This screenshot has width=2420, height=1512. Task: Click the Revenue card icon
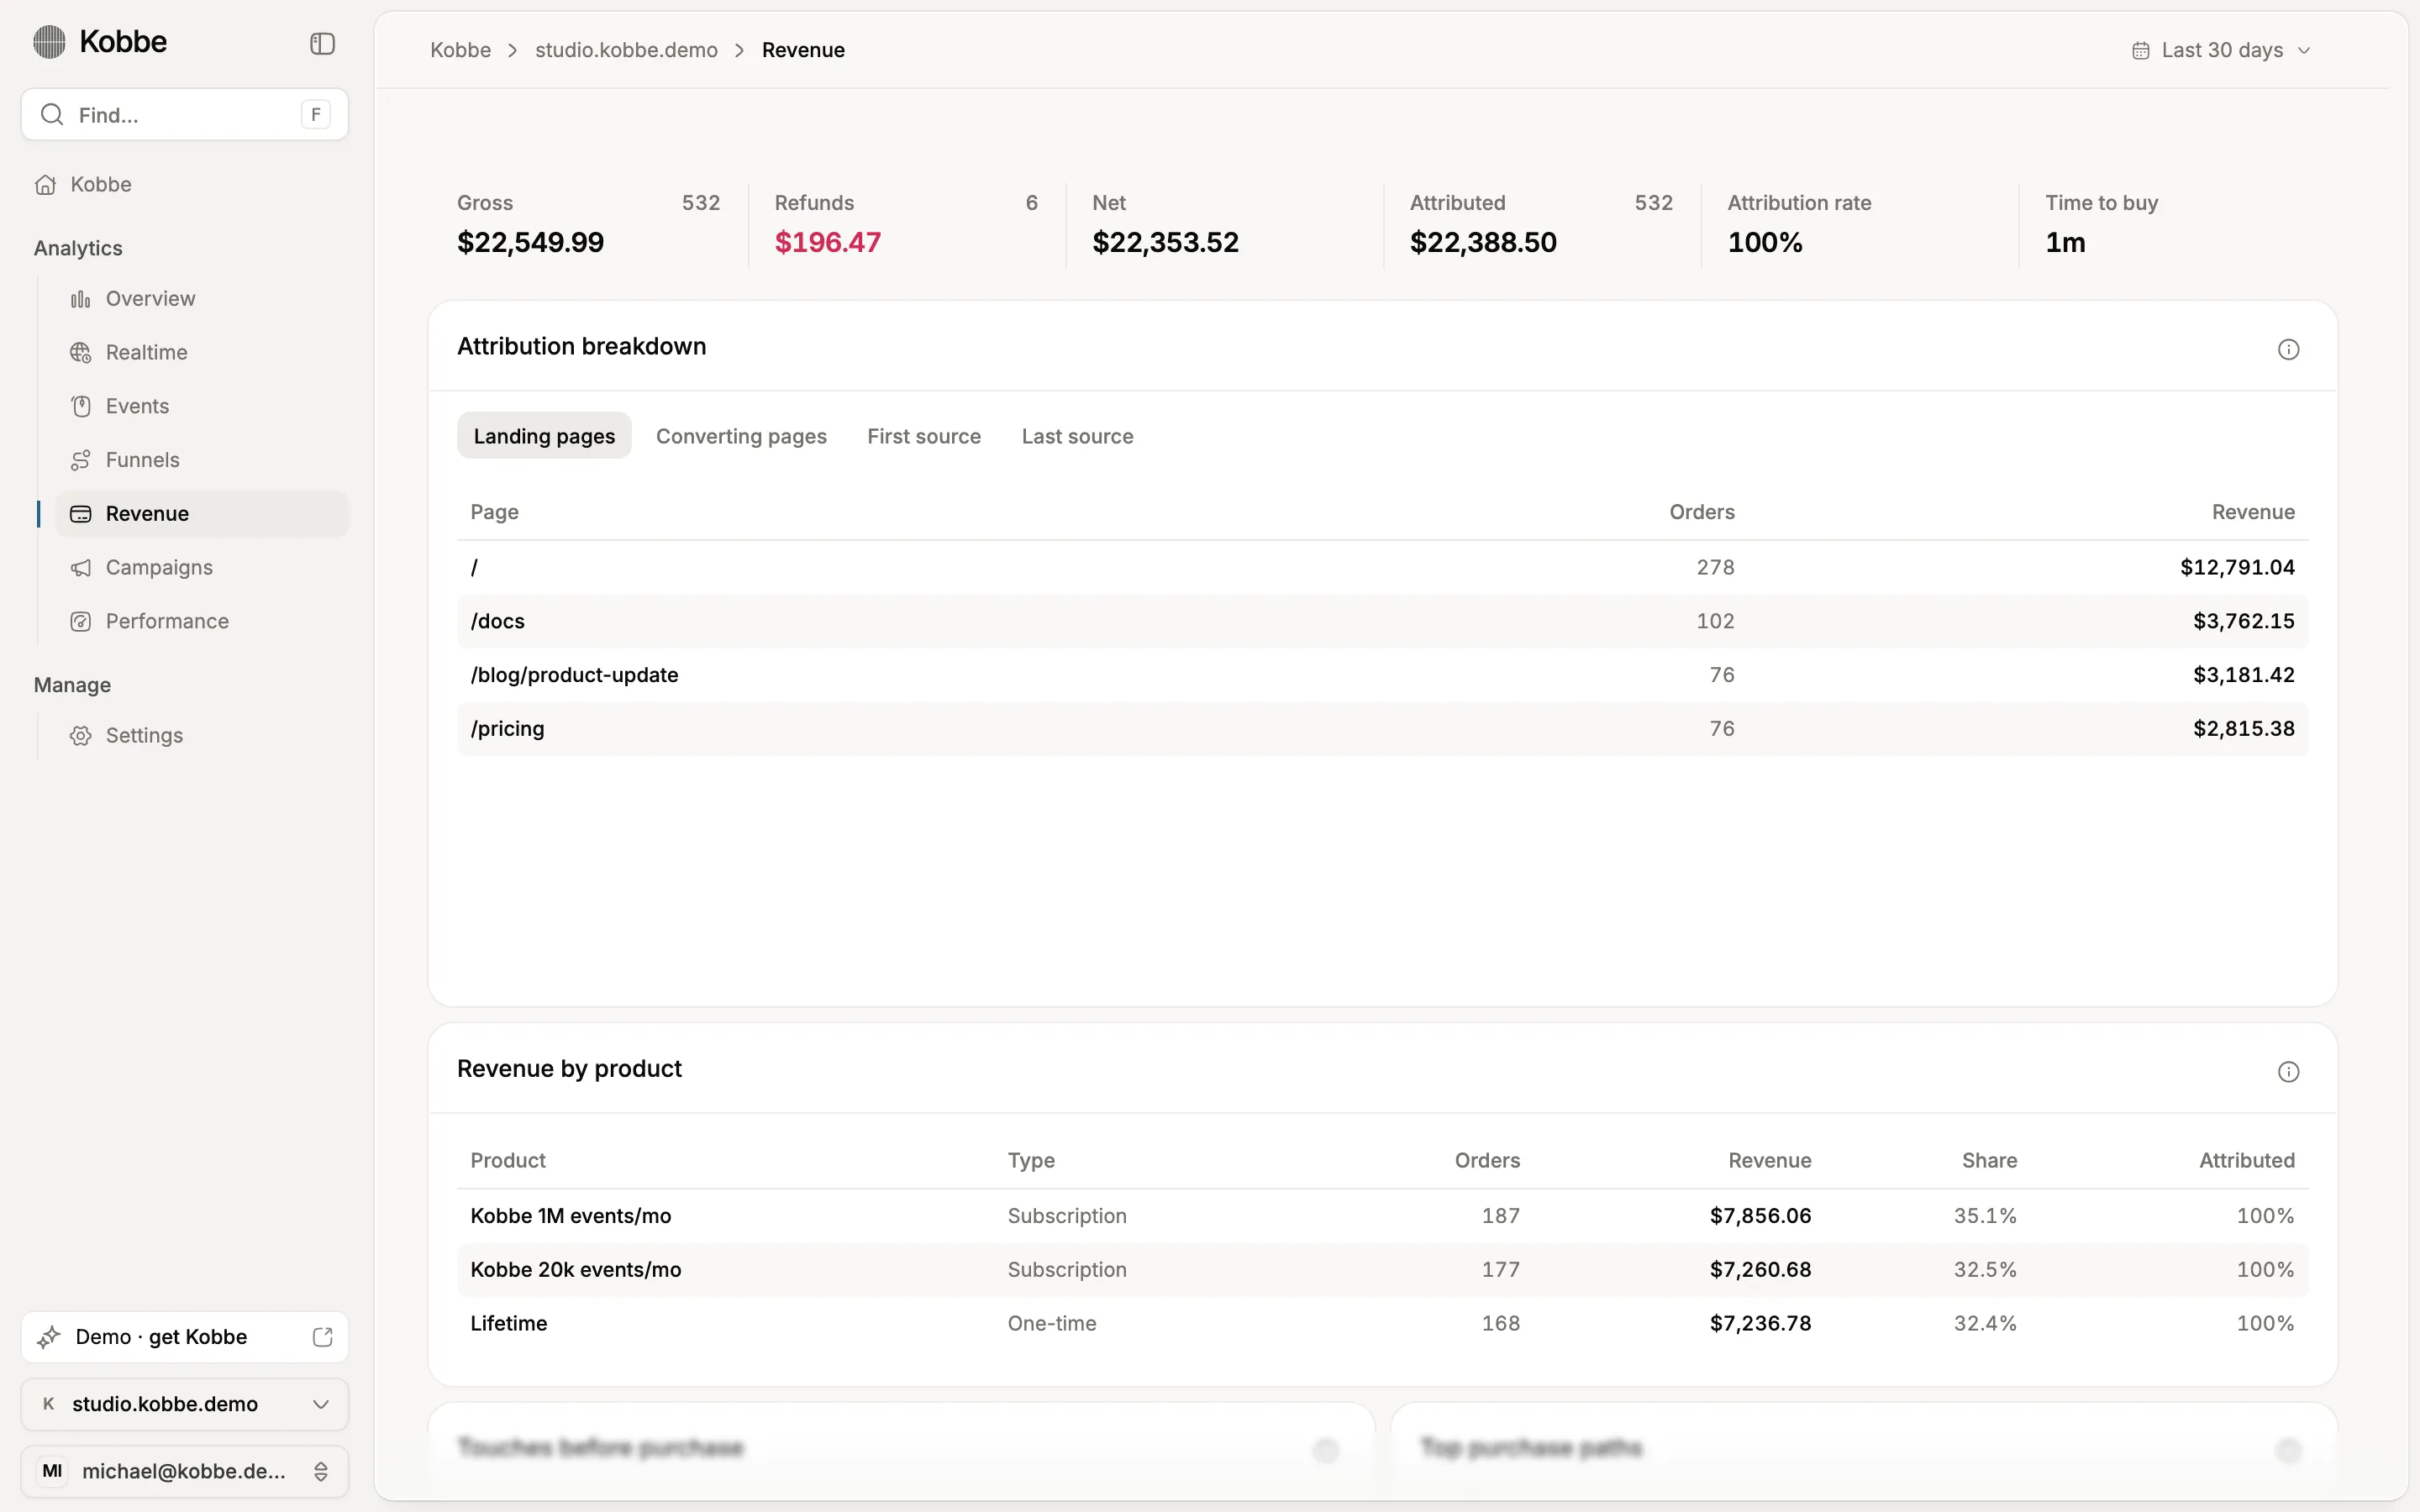(81, 514)
